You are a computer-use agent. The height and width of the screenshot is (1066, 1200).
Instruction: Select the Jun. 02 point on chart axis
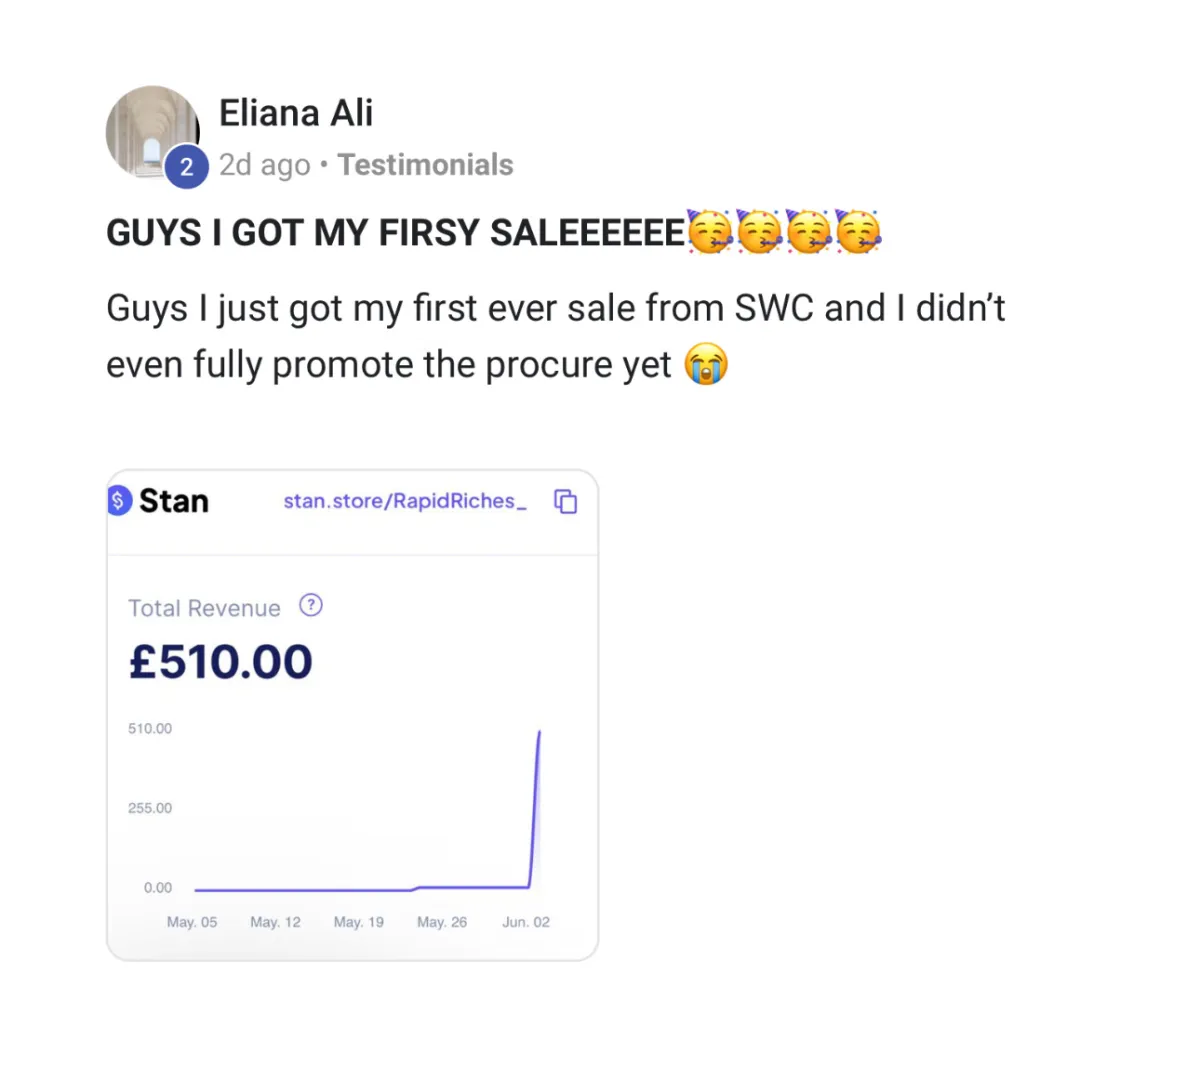526,922
